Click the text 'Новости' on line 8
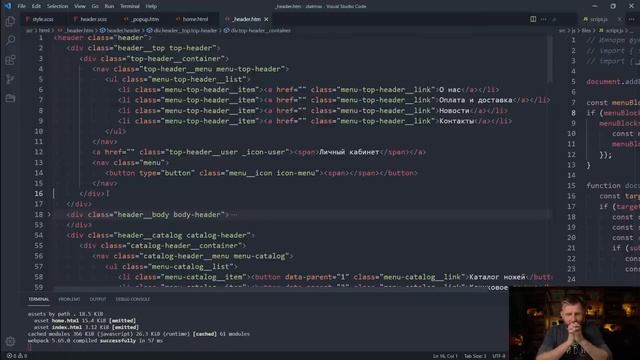 click(454, 111)
